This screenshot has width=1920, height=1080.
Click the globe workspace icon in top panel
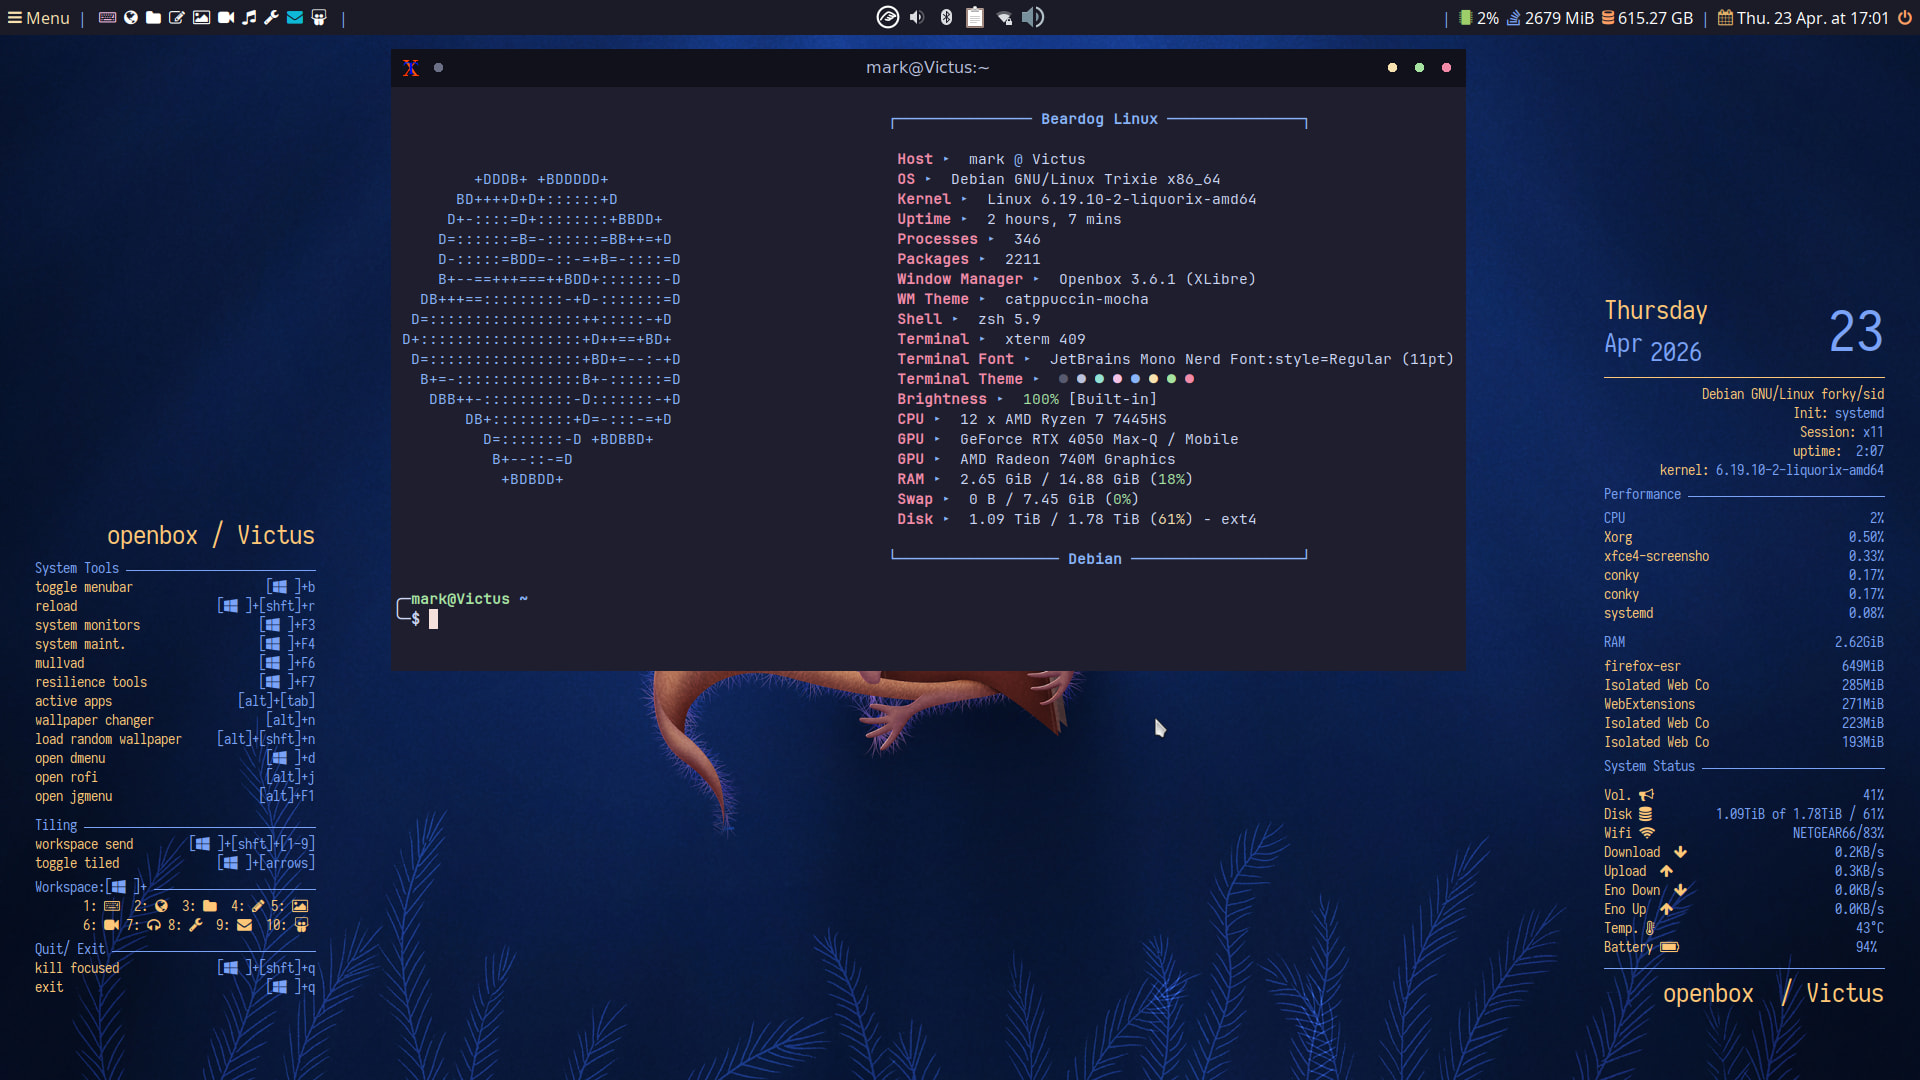click(131, 18)
